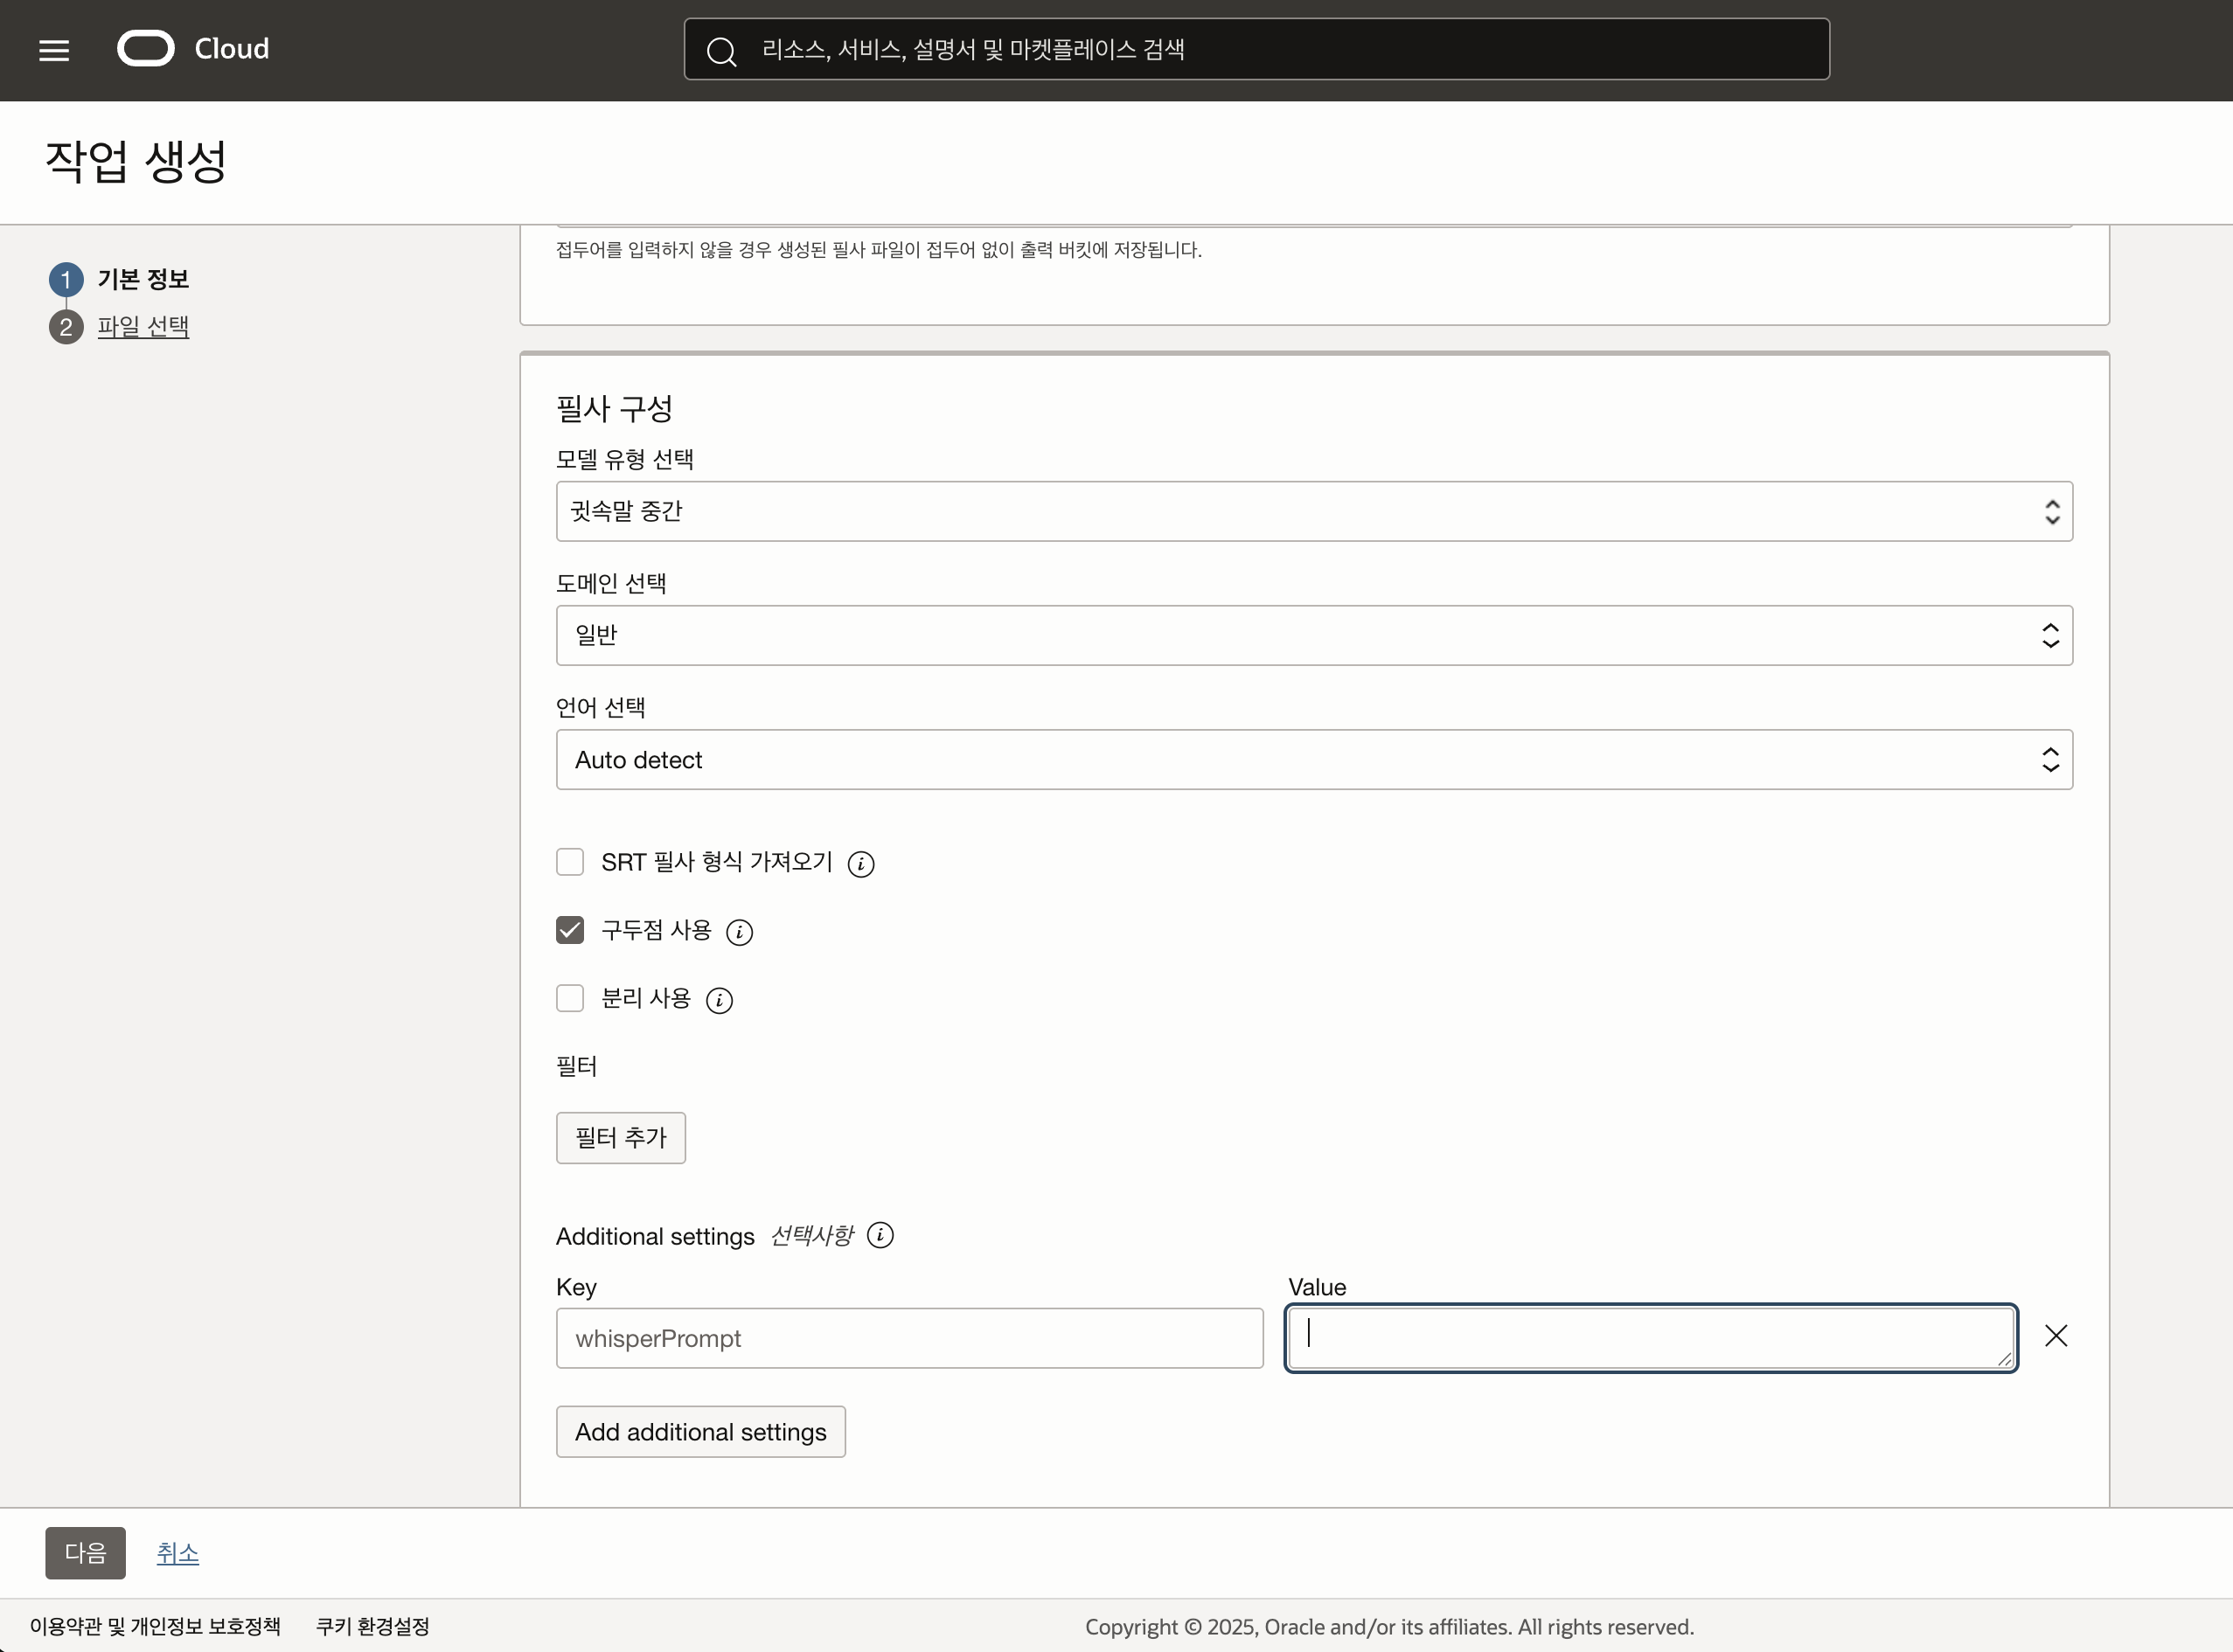
Task: Enable the 분리 사용 checkbox
Action: pos(570,998)
